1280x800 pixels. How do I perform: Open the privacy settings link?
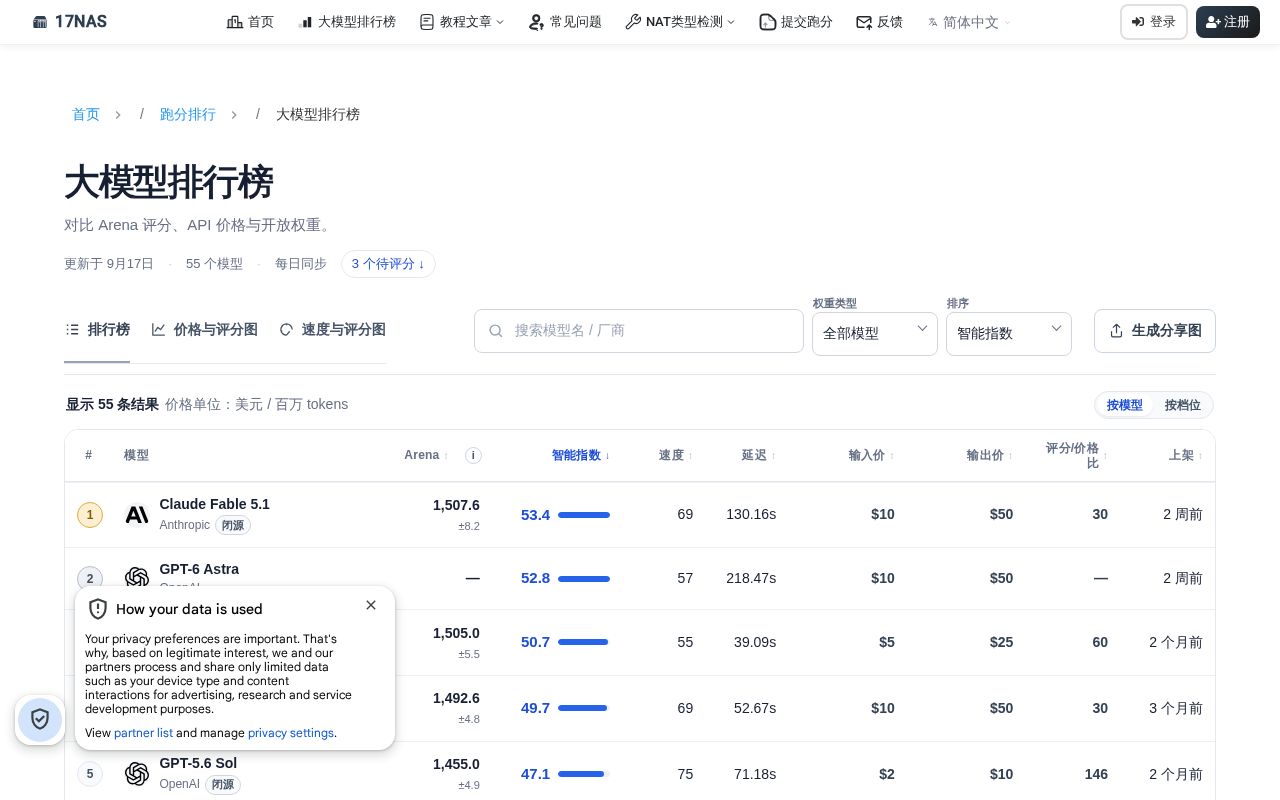tap(291, 733)
